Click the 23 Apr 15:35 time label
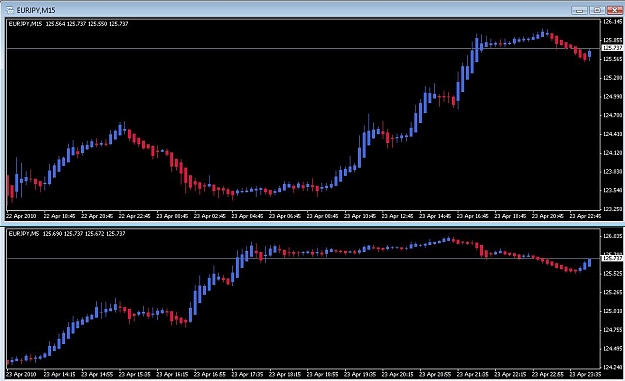Screen dimensions: 625x381 (134, 375)
